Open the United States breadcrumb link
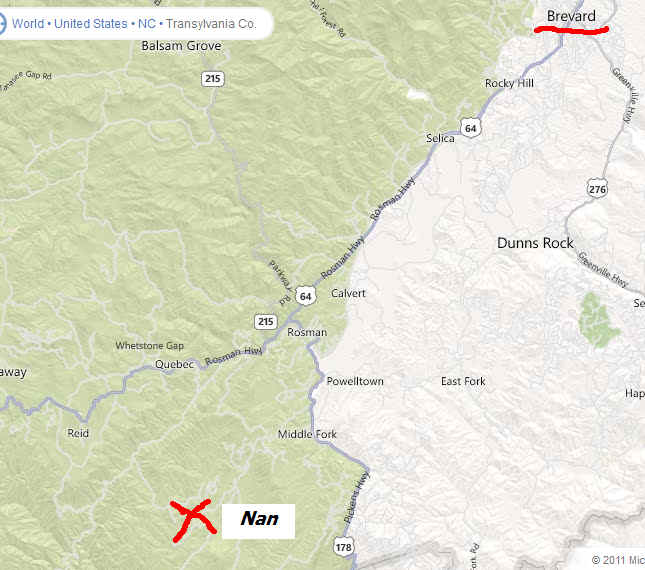 90,23
